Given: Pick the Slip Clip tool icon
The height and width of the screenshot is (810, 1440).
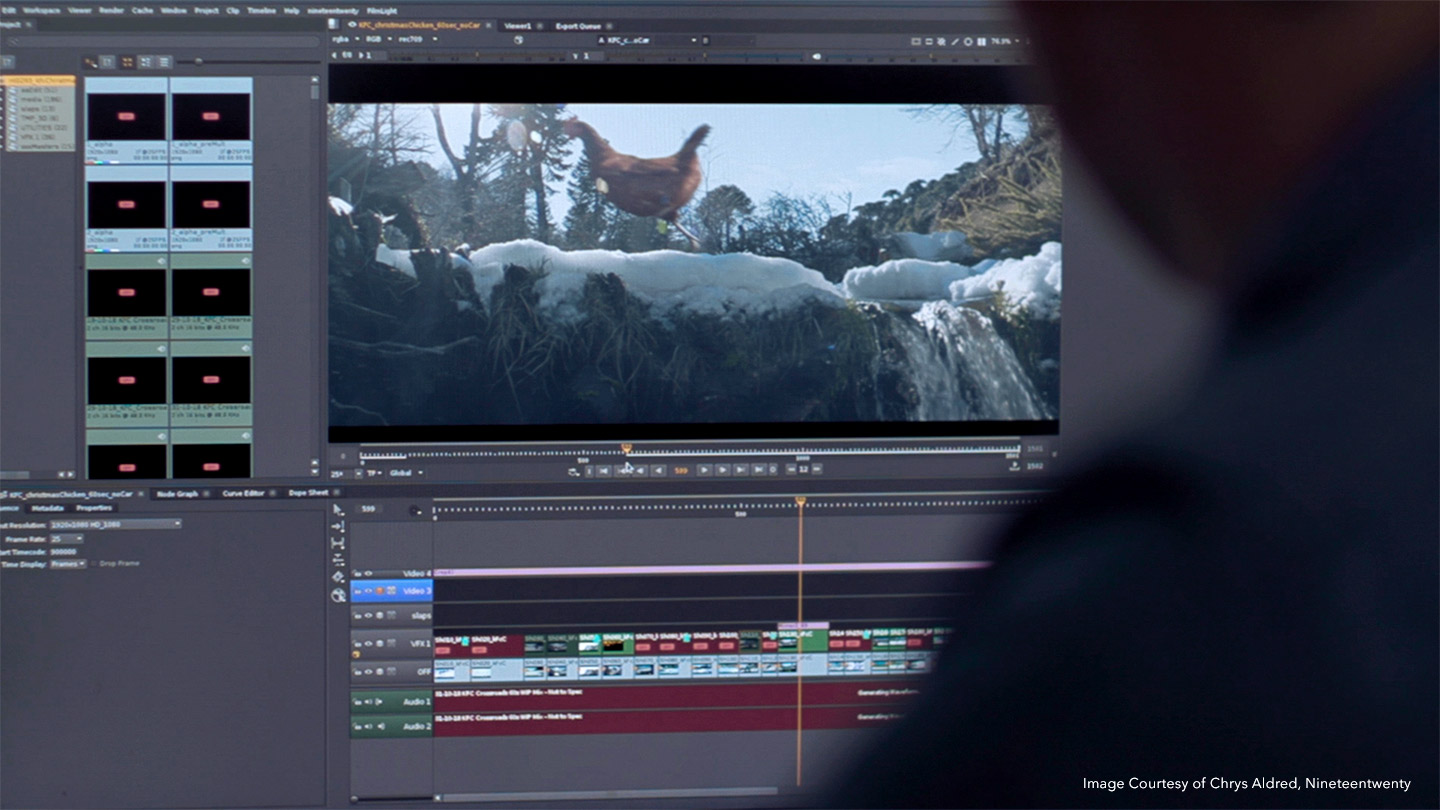Looking at the screenshot, I should point(338,543).
